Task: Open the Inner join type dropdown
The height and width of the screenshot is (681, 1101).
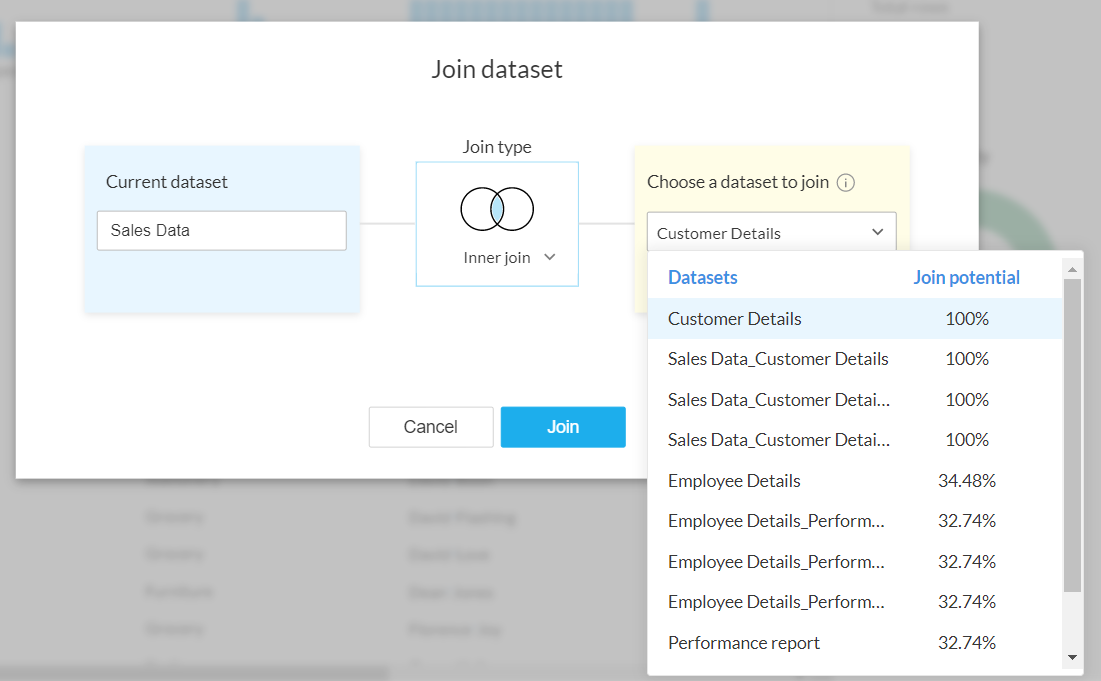Action: 509,257
